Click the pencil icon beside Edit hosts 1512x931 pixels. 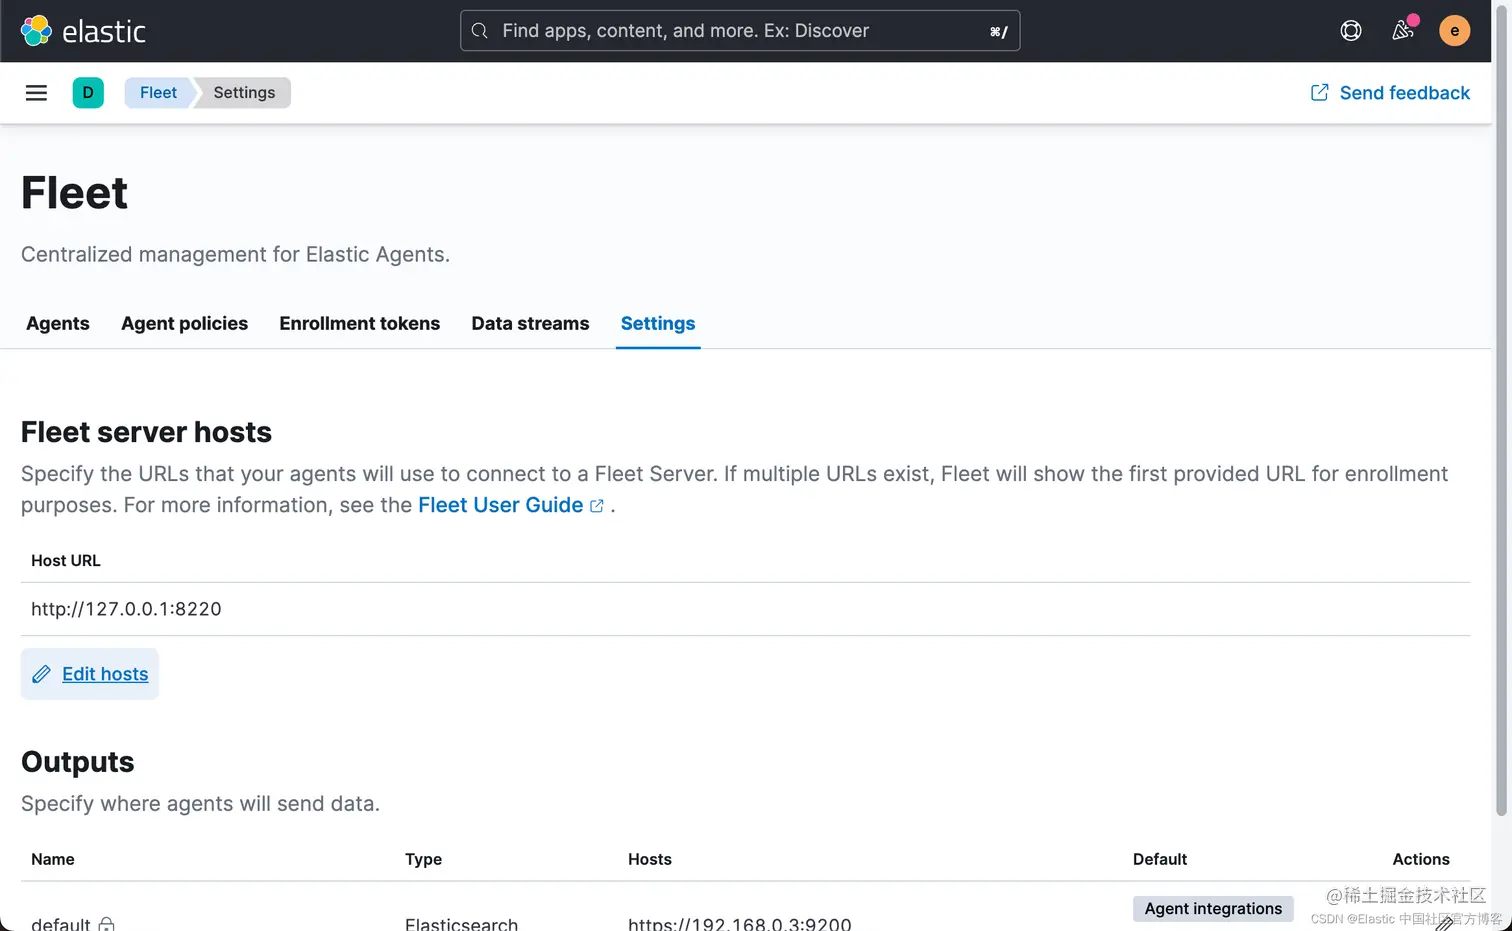42,674
